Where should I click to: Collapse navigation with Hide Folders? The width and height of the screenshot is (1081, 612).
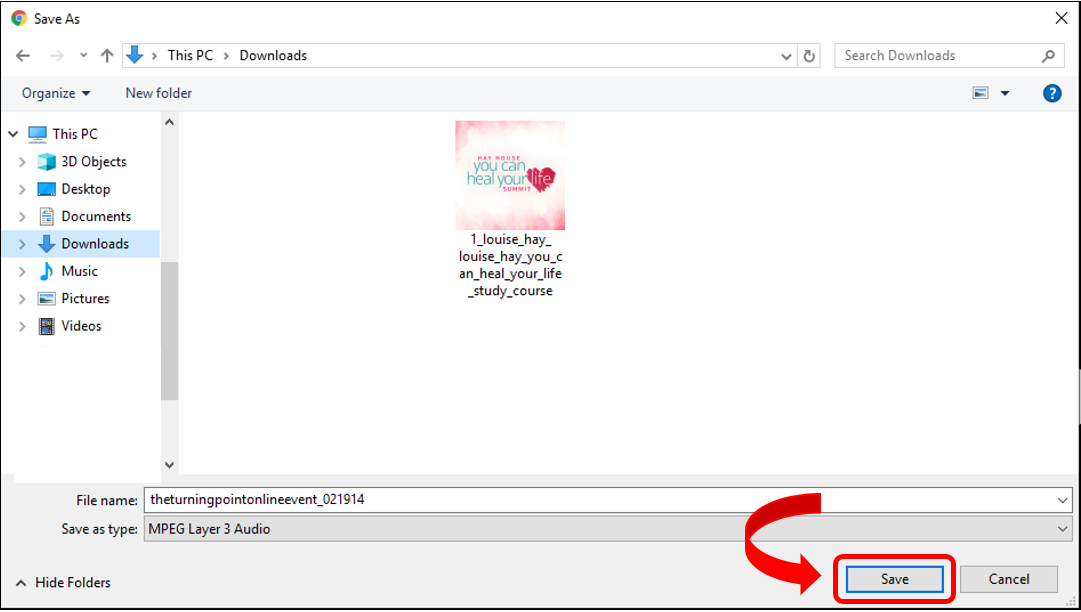62,582
